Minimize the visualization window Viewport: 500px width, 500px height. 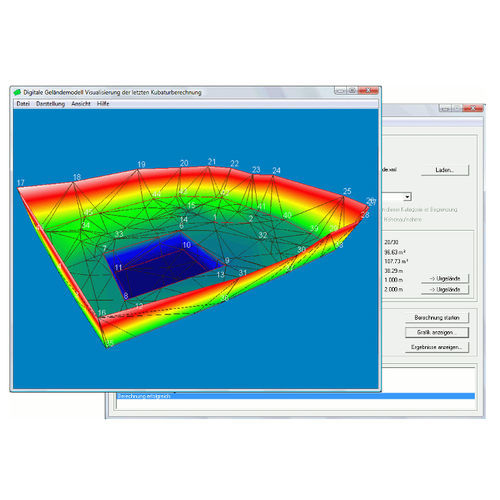340,90
